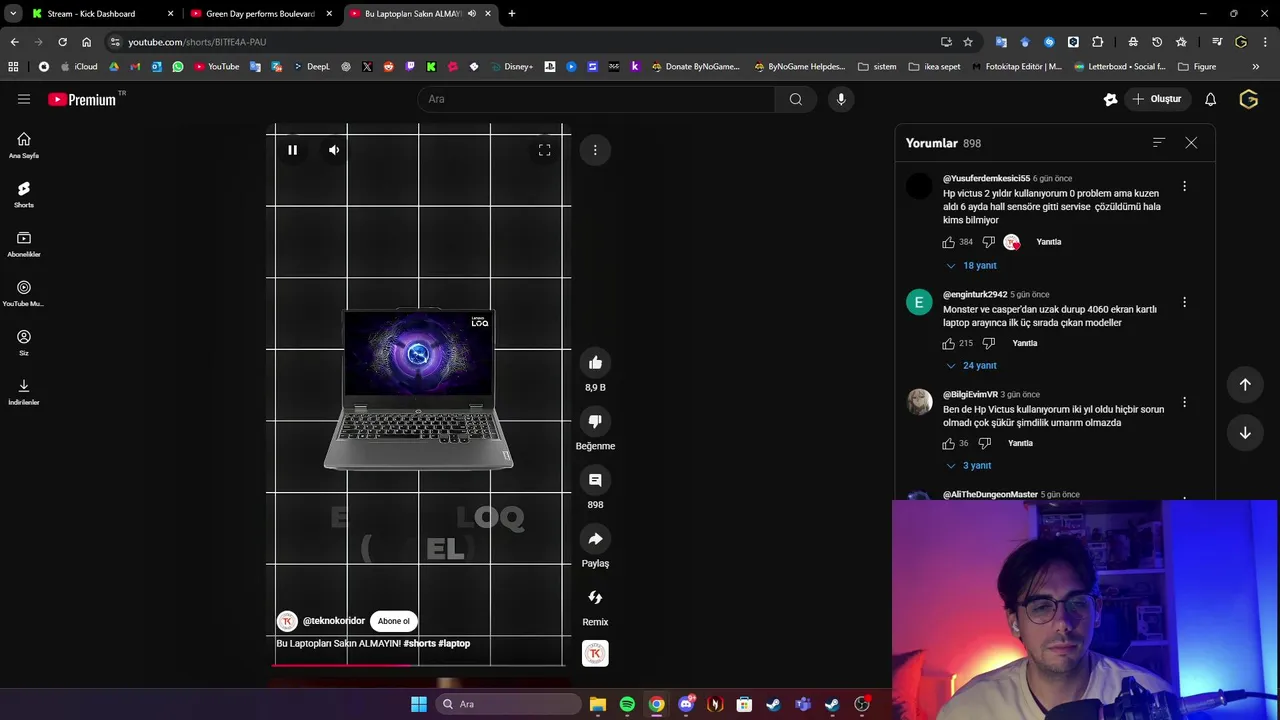Open the @AliTheDungeonMaster commenter profile

(x=990, y=494)
